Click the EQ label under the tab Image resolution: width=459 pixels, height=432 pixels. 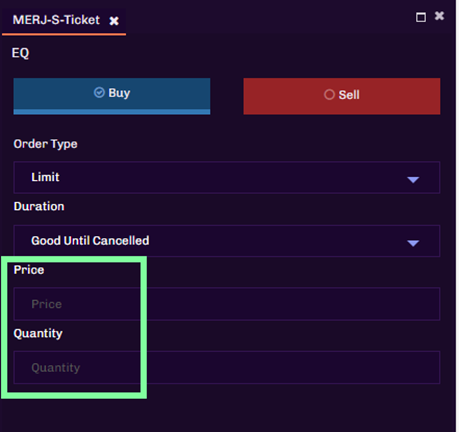pos(20,53)
